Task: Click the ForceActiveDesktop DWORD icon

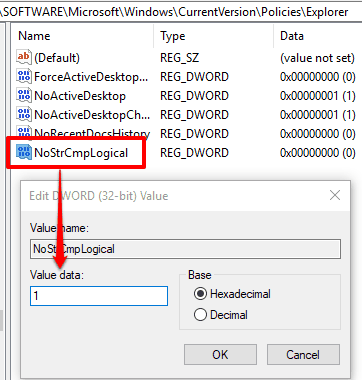Action: [24, 77]
